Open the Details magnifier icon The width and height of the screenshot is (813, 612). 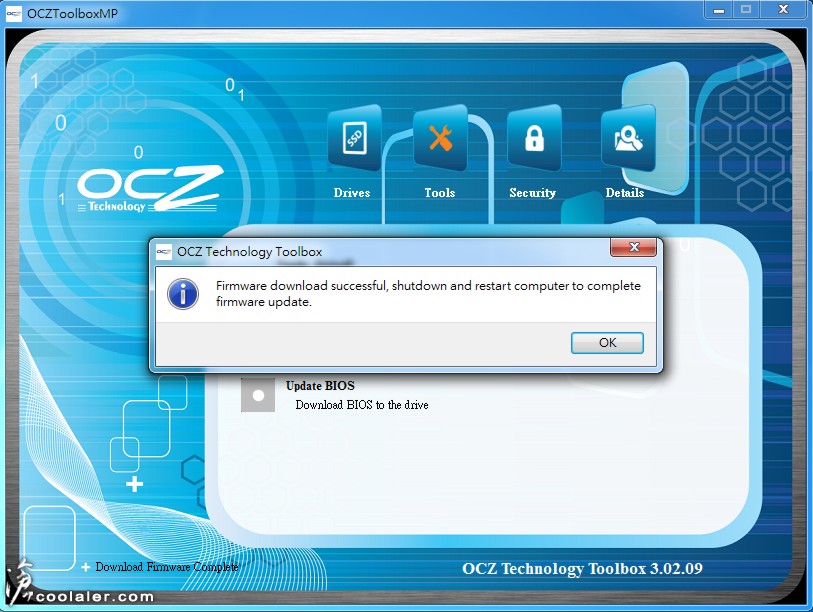(628, 138)
